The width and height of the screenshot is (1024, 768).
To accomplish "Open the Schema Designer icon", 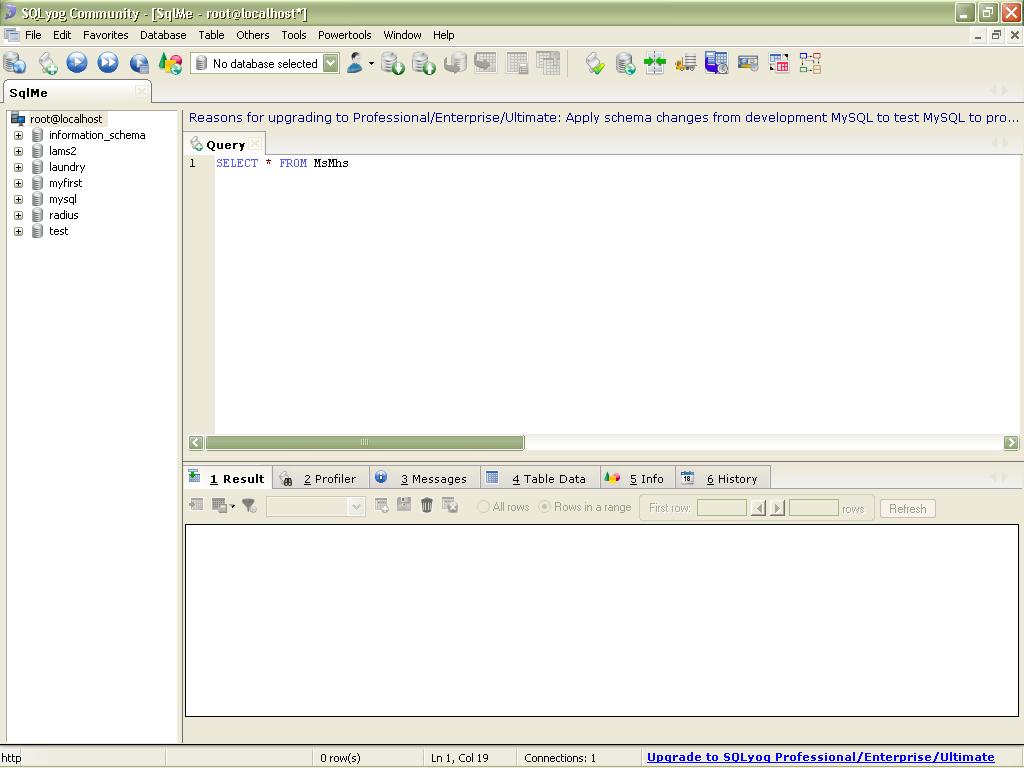I will click(x=810, y=63).
